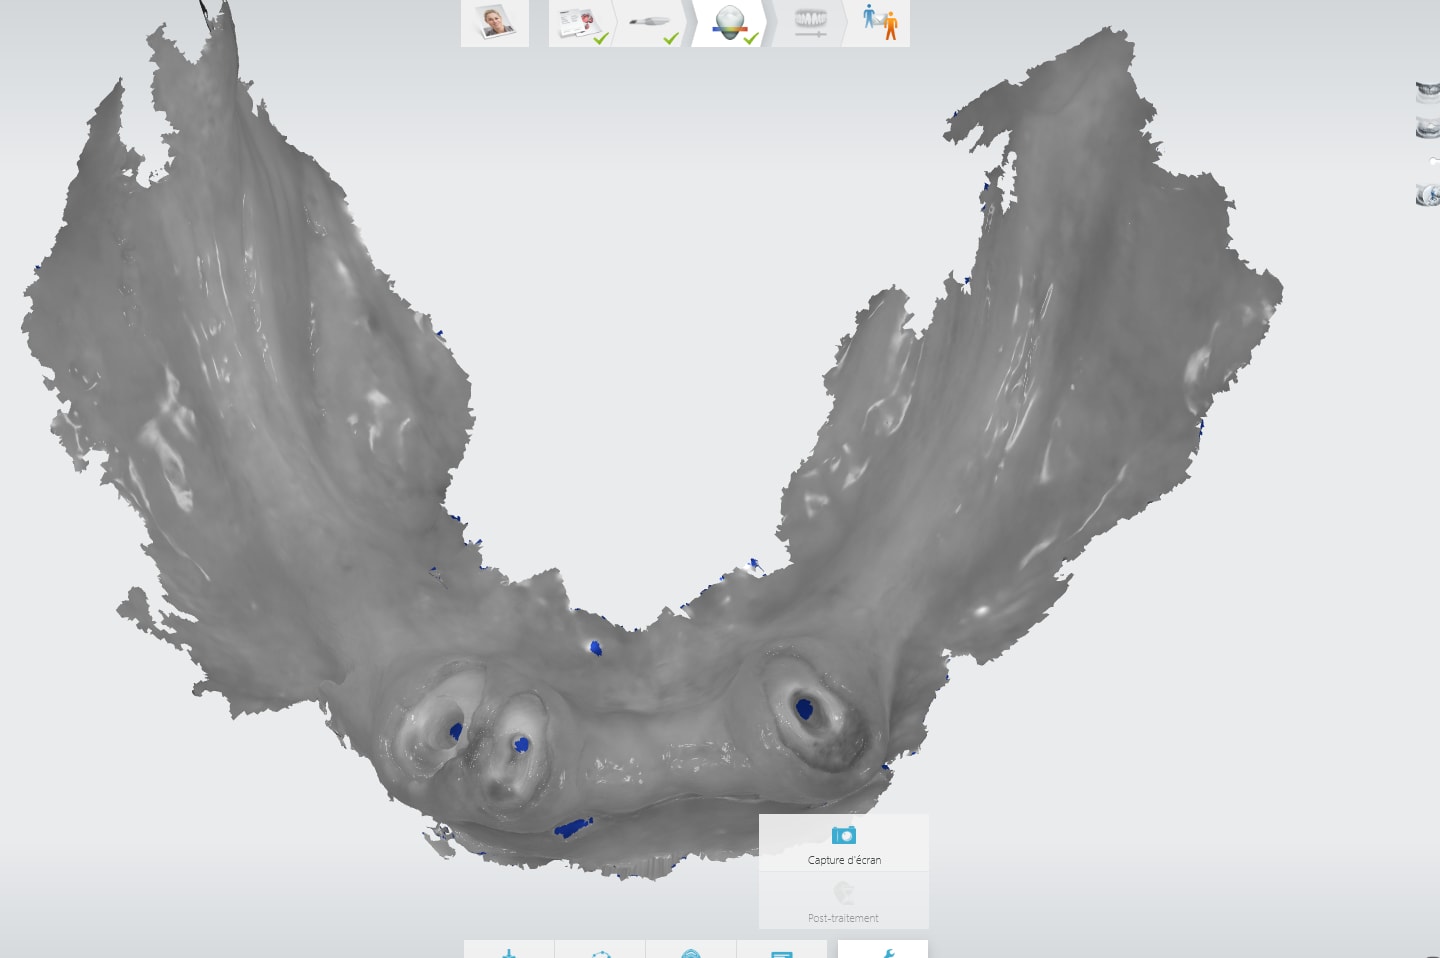
Task: Open the wrench tools menu
Action: click(x=883, y=951)
